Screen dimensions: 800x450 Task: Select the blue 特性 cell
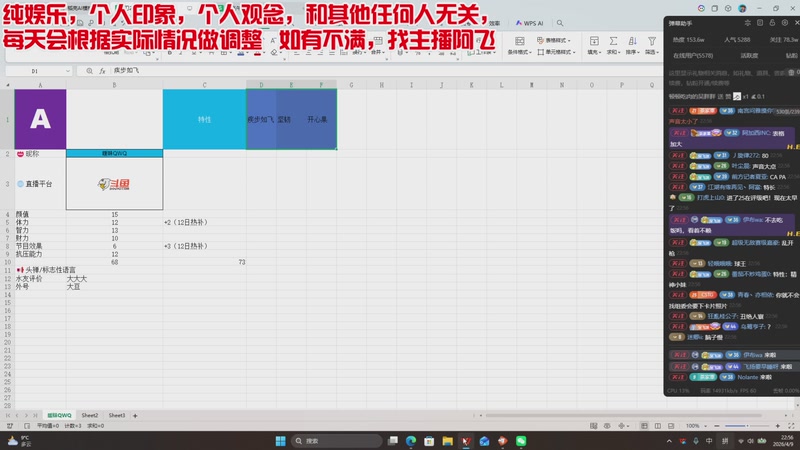tap(205, 119)
